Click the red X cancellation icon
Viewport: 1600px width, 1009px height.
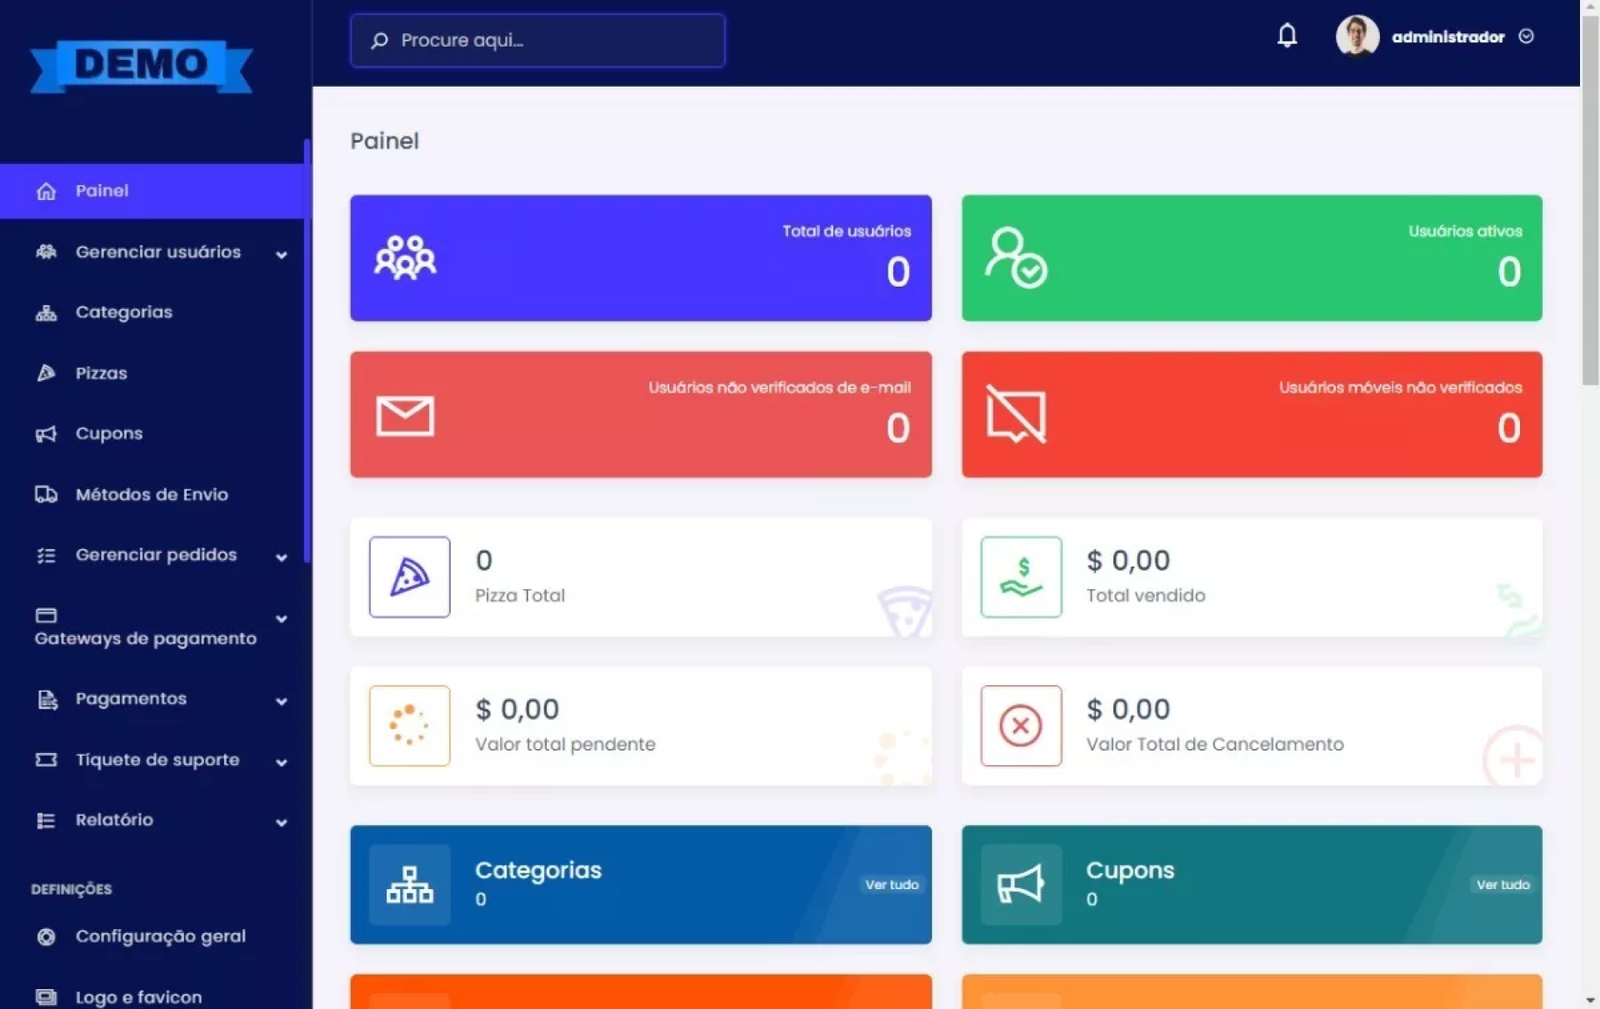pyautogui.click(x=1020, y=726)
